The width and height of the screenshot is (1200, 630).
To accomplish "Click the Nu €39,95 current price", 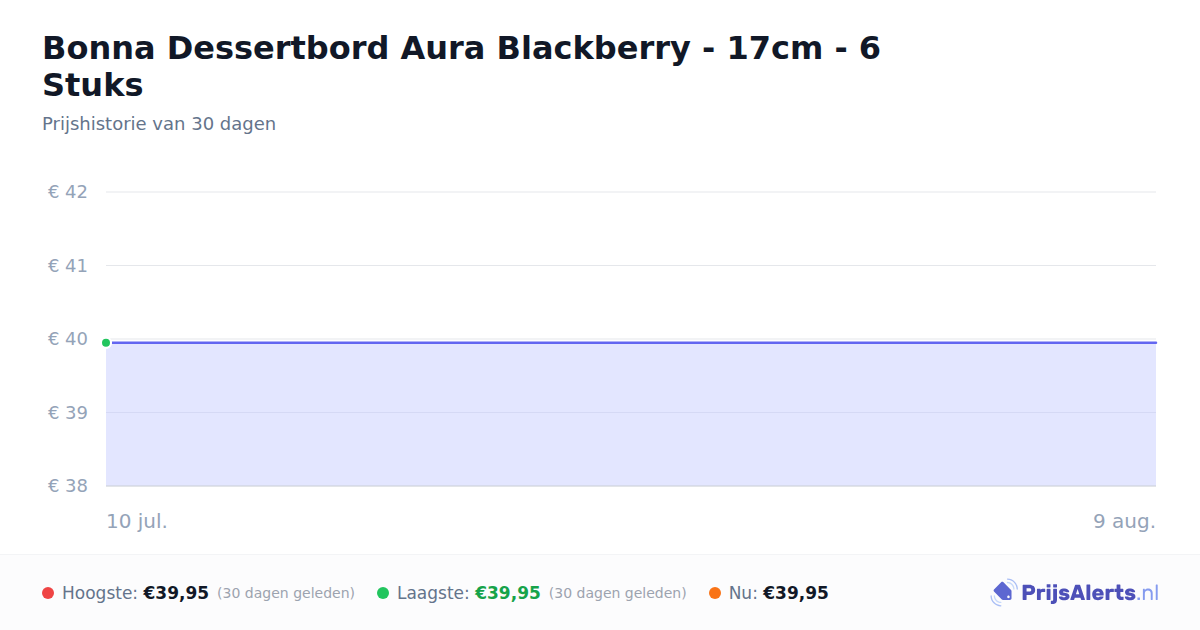I will coord(796,593).
